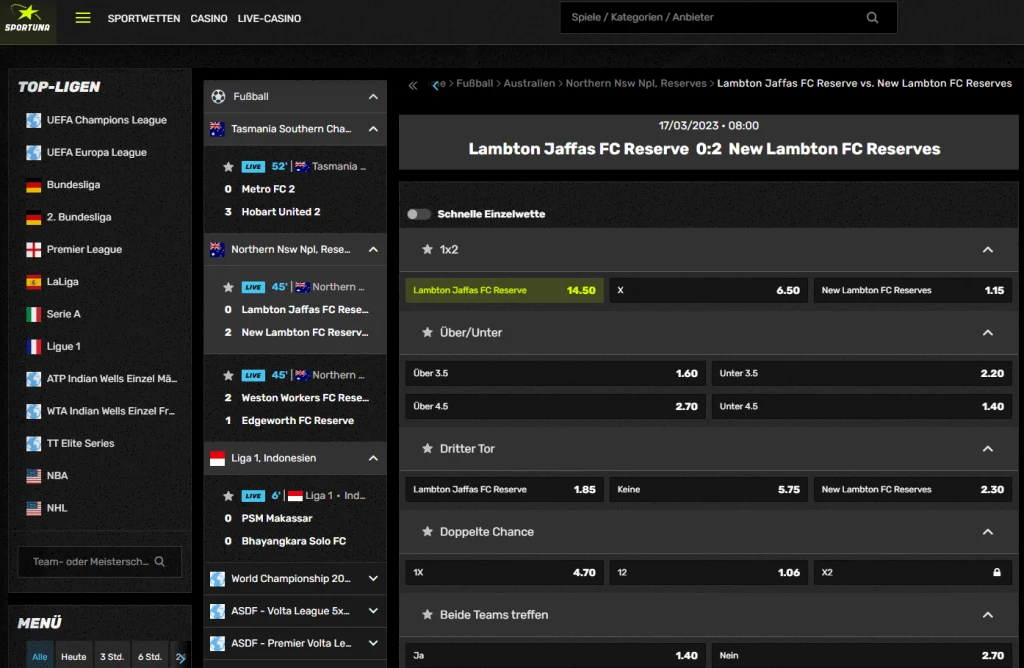Favorite the Weston Workers match star
The width and height of the screenshot is (1024, 668).
tap(228, 375)
